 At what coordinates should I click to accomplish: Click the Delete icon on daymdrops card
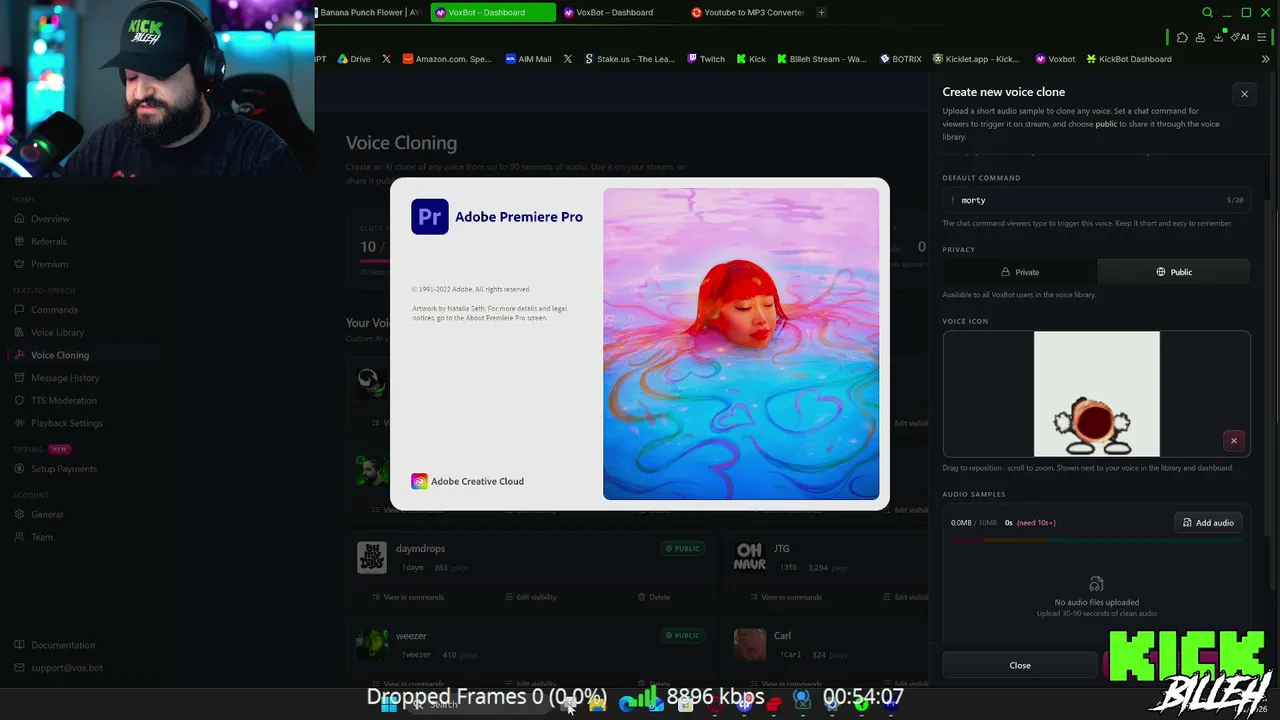642,597
